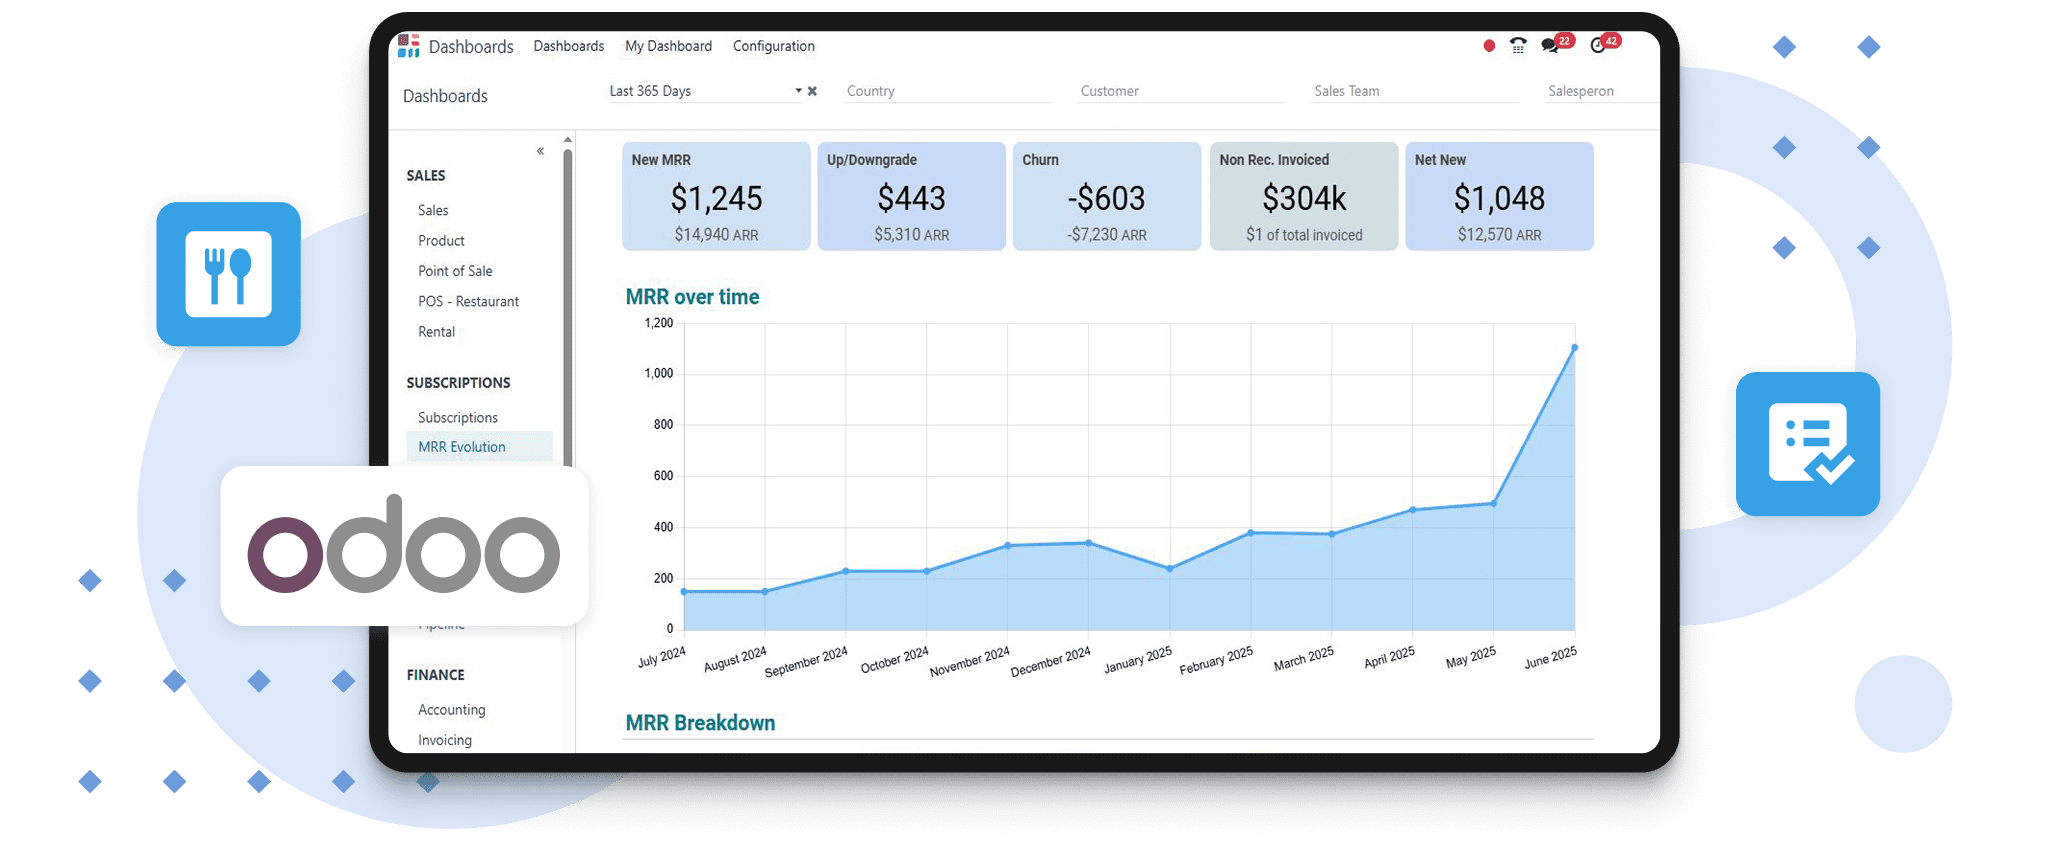Open the VoIP phone dialer icon

(x=1518, y=46)
